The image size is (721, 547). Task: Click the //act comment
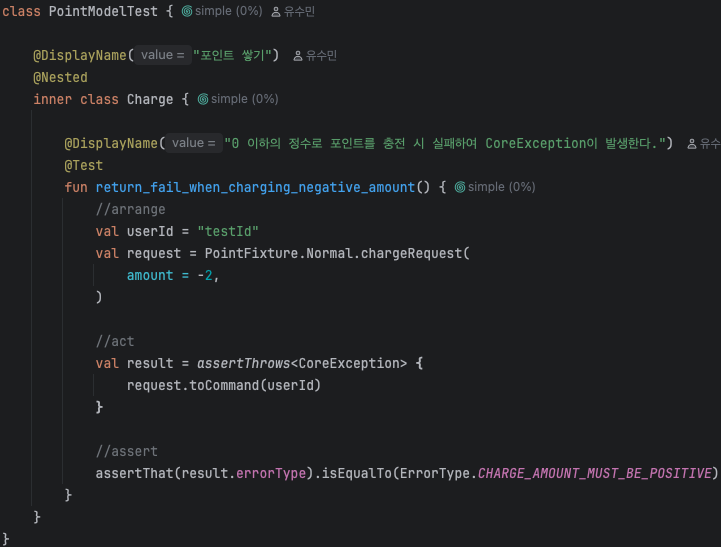pyautogui.click(x=115, y=342)
